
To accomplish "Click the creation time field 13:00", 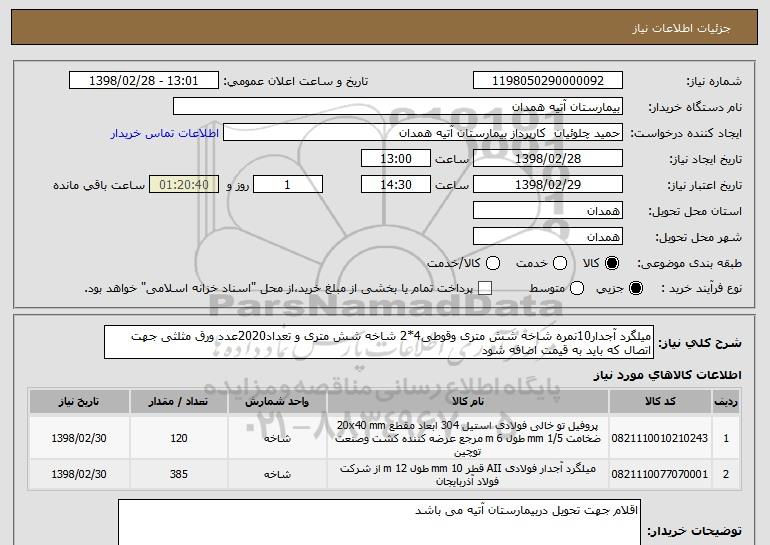I will pos(396,159).
